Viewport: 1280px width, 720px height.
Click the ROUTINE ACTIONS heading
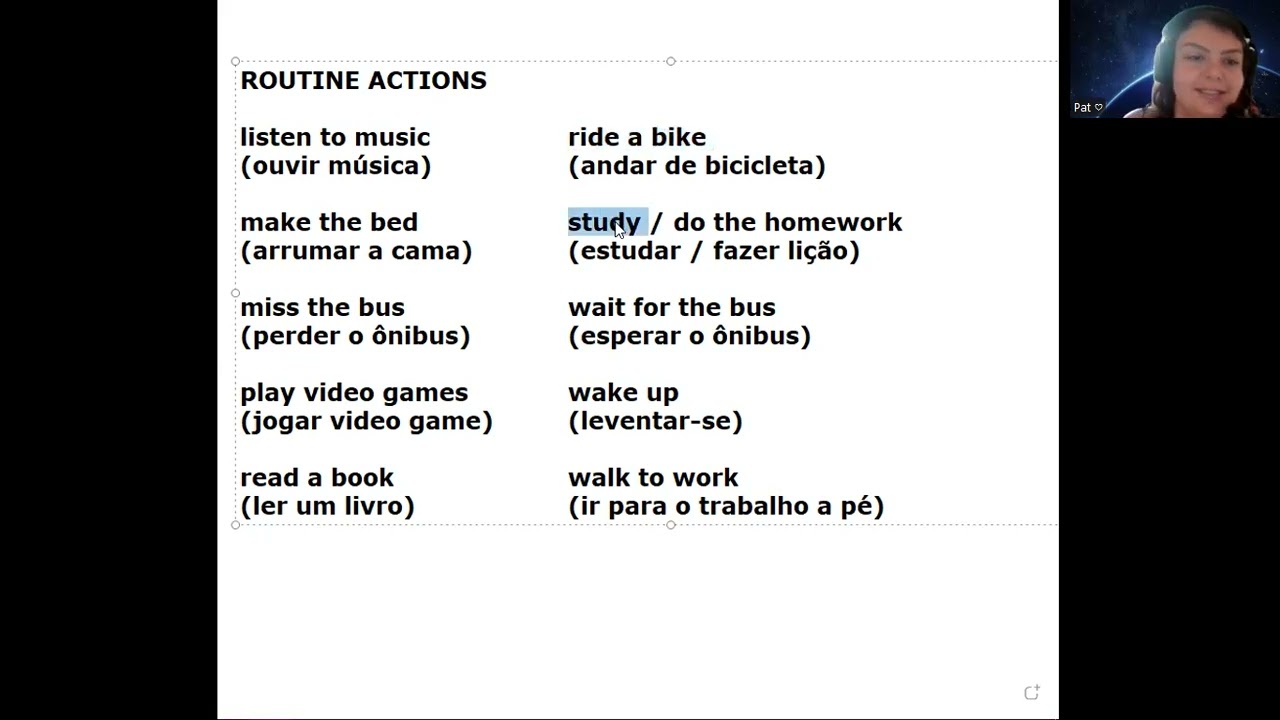[363, 81]
